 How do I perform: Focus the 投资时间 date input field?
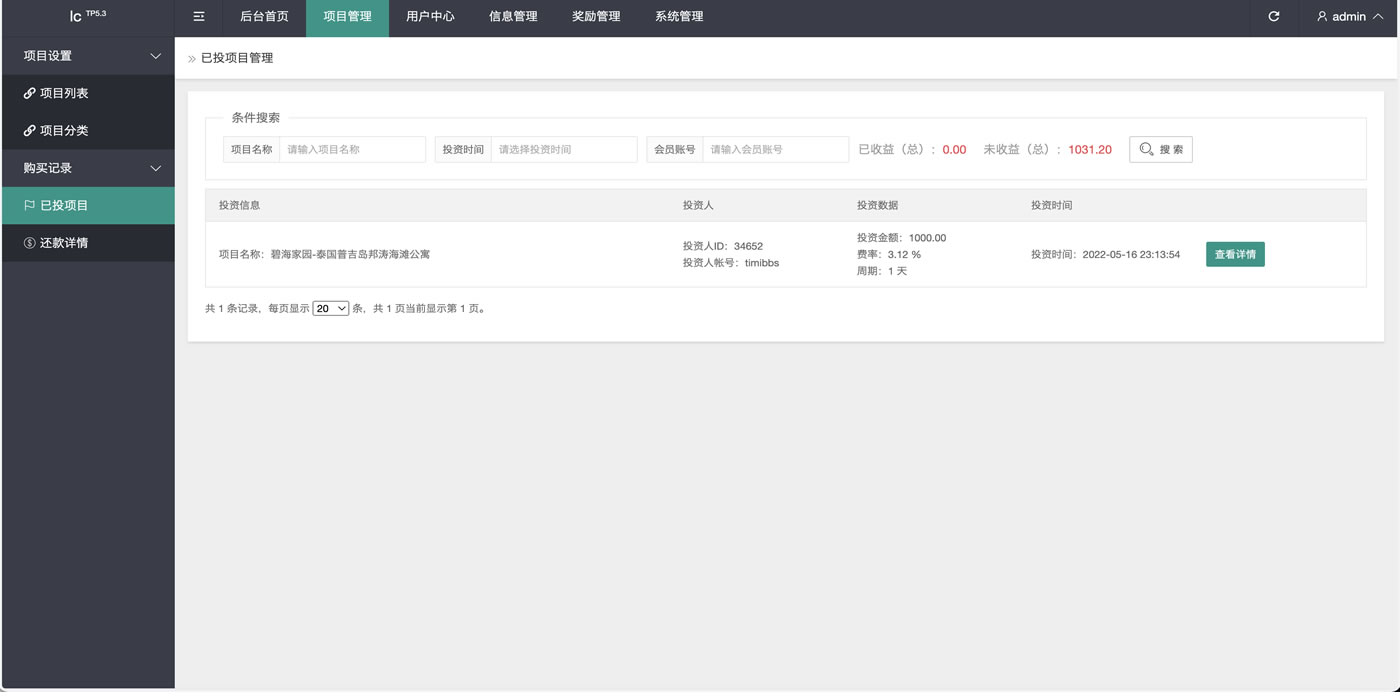tap(564, 149)
